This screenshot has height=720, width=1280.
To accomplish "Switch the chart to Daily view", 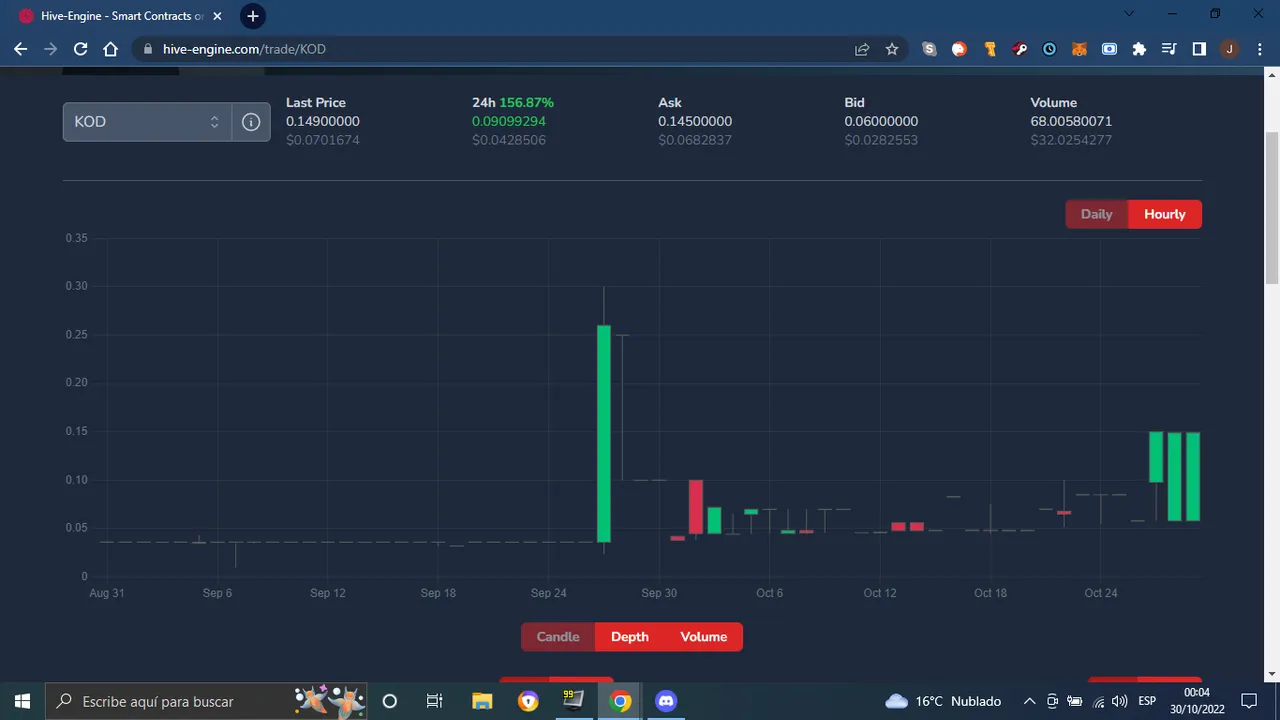I will 1096,214.
